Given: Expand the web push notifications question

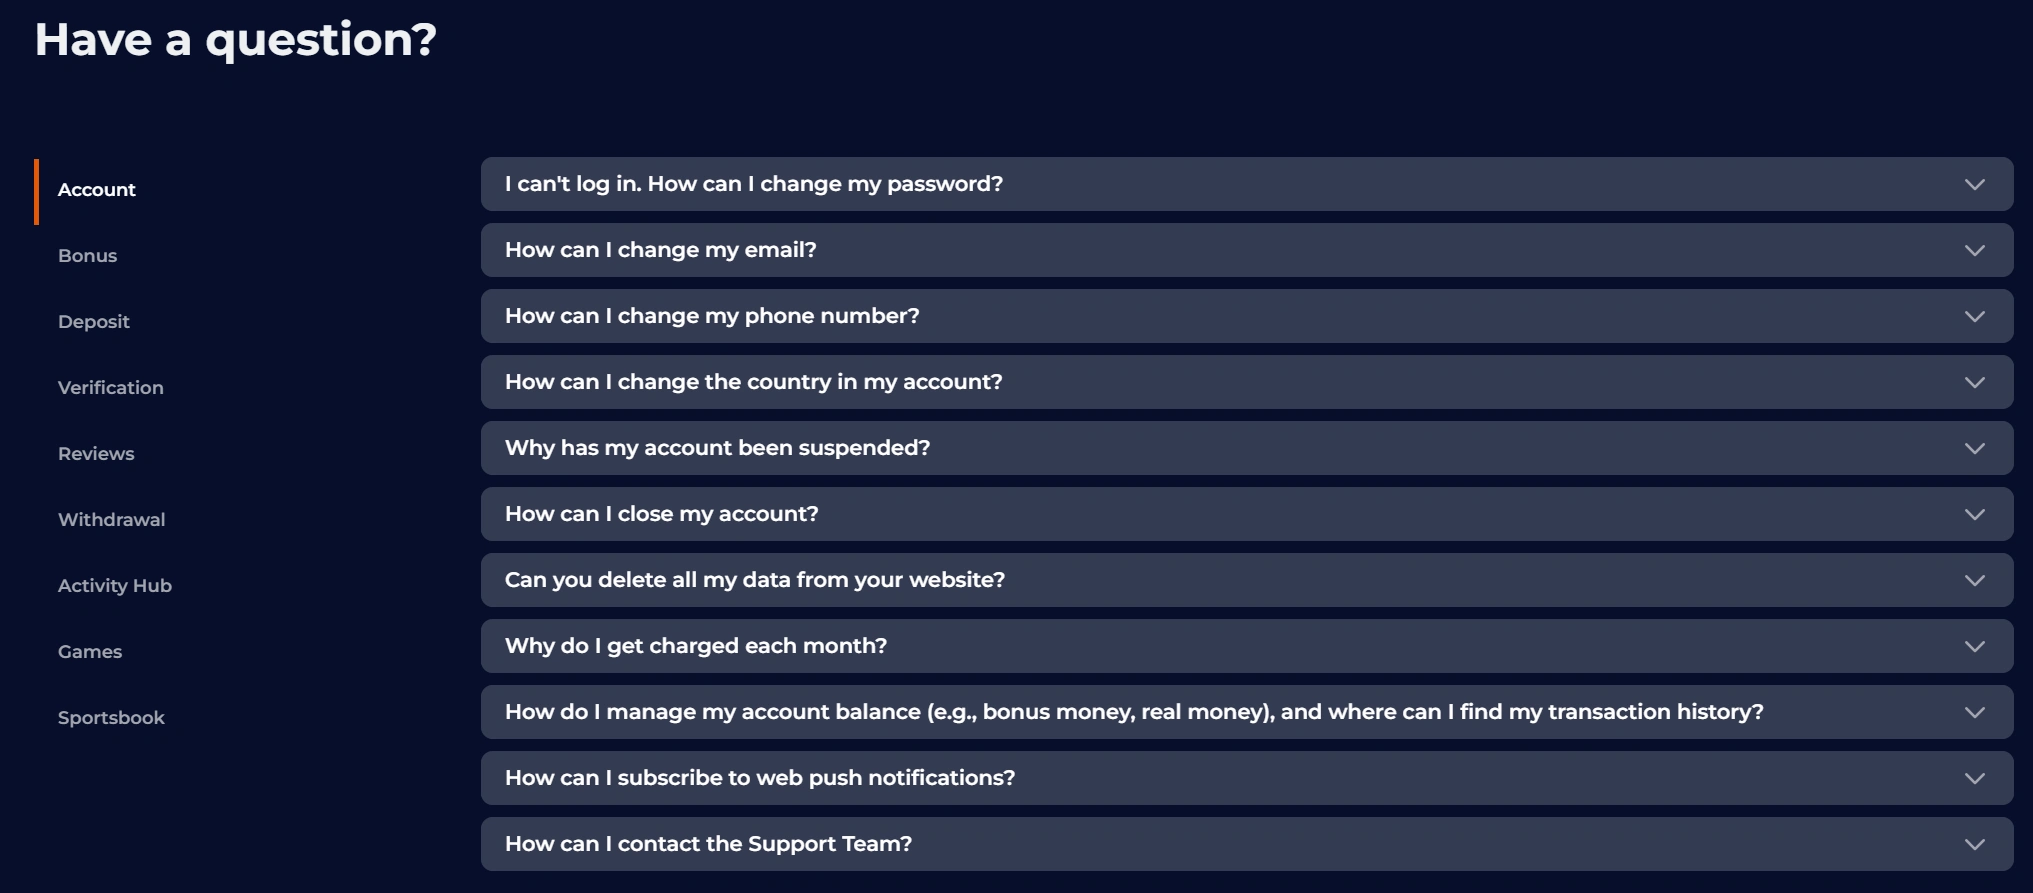Looking at the screenshot, I should tap(1248, 777).
